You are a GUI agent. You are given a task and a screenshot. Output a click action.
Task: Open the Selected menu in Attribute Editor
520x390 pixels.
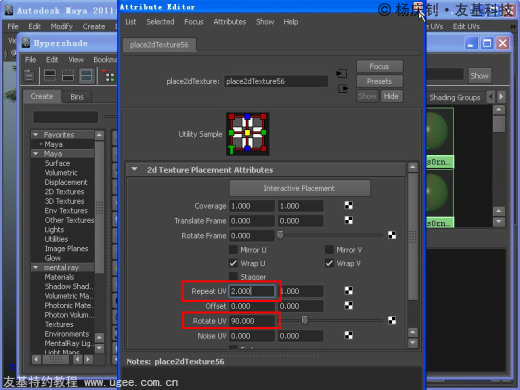coord(160,22)
